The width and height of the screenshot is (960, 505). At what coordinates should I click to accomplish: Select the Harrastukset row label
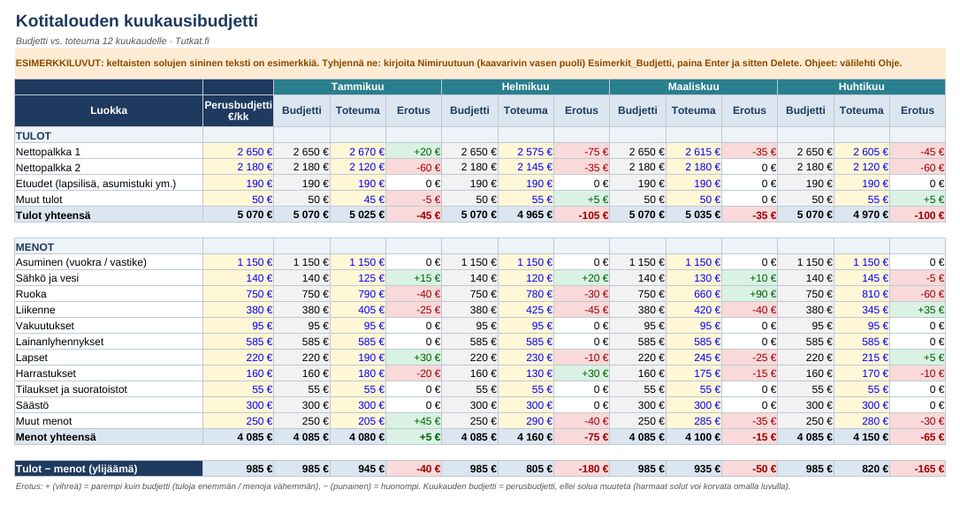[109, 373]
